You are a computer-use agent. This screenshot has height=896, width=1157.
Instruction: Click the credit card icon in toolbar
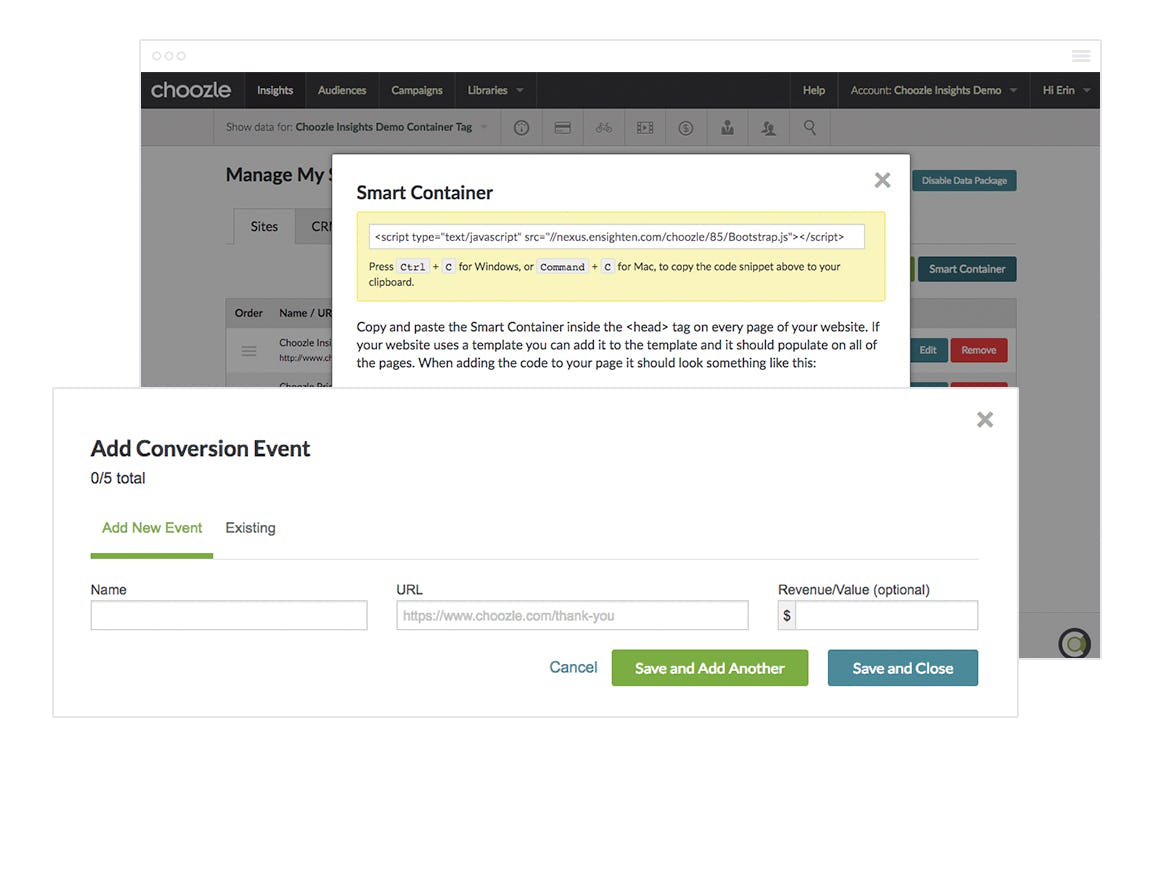tap(562, 128)
